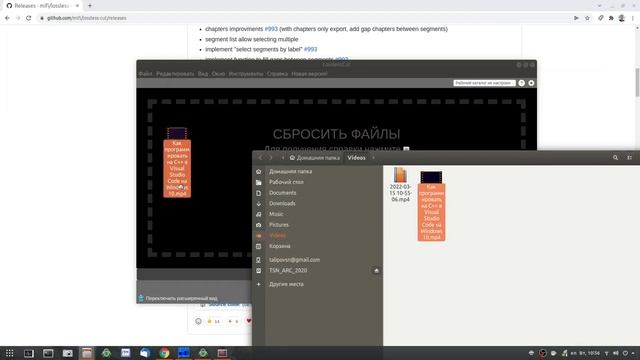
Task: Open the Вид menu in LosslessCut
Action: coord(203,74)
